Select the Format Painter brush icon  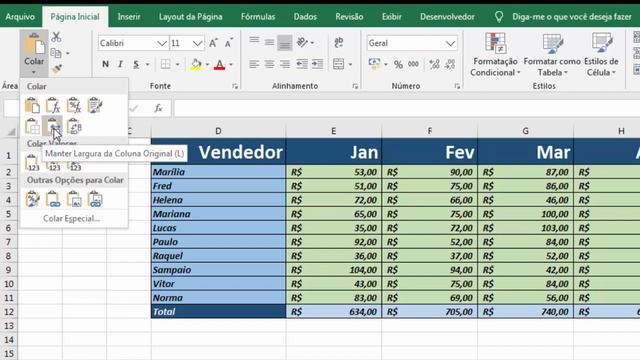56,69
